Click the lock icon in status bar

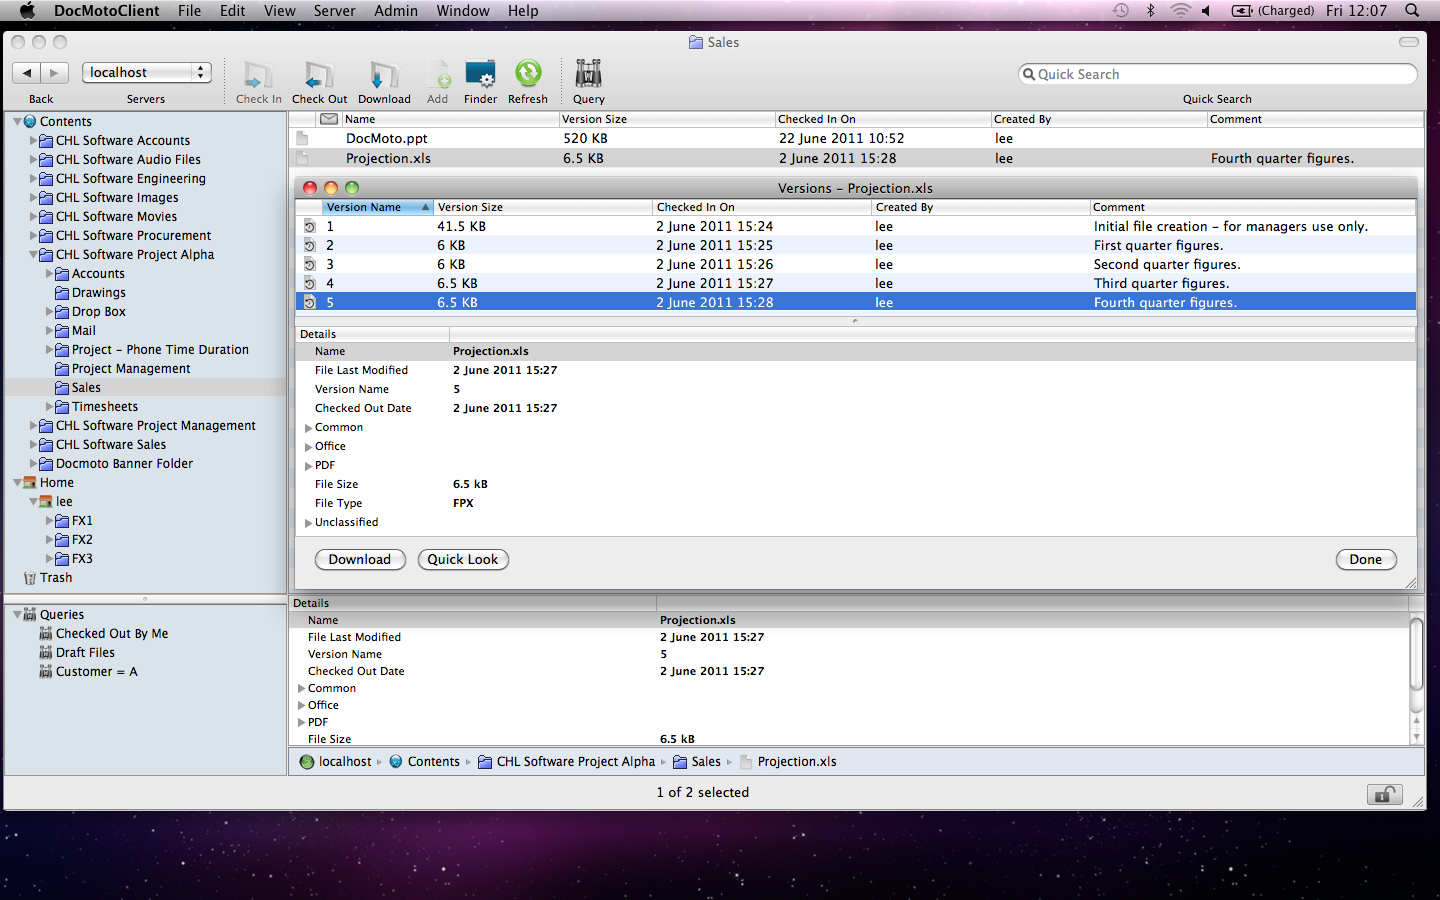coord(1385,795)
